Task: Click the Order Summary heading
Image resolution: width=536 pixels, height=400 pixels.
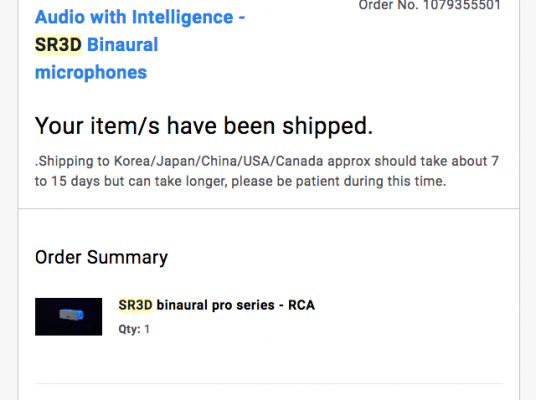Action: coord(101,257)
